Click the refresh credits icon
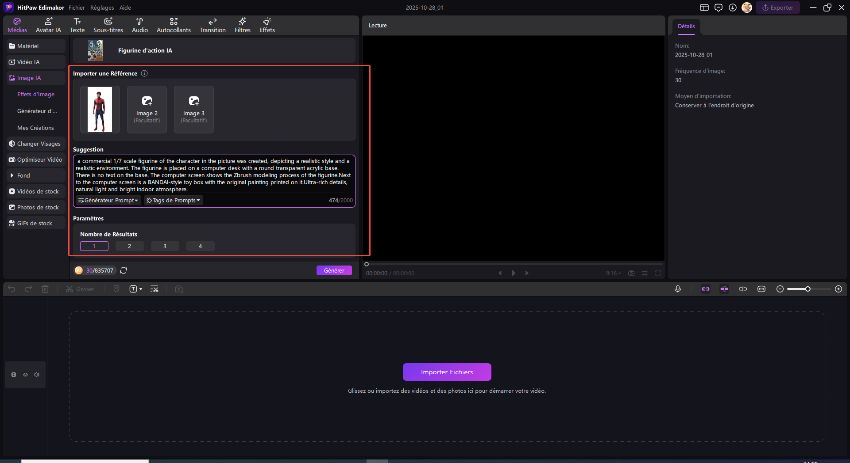Image resolution: width=850 pixels, height=463 pixels. tap(123, 270)
